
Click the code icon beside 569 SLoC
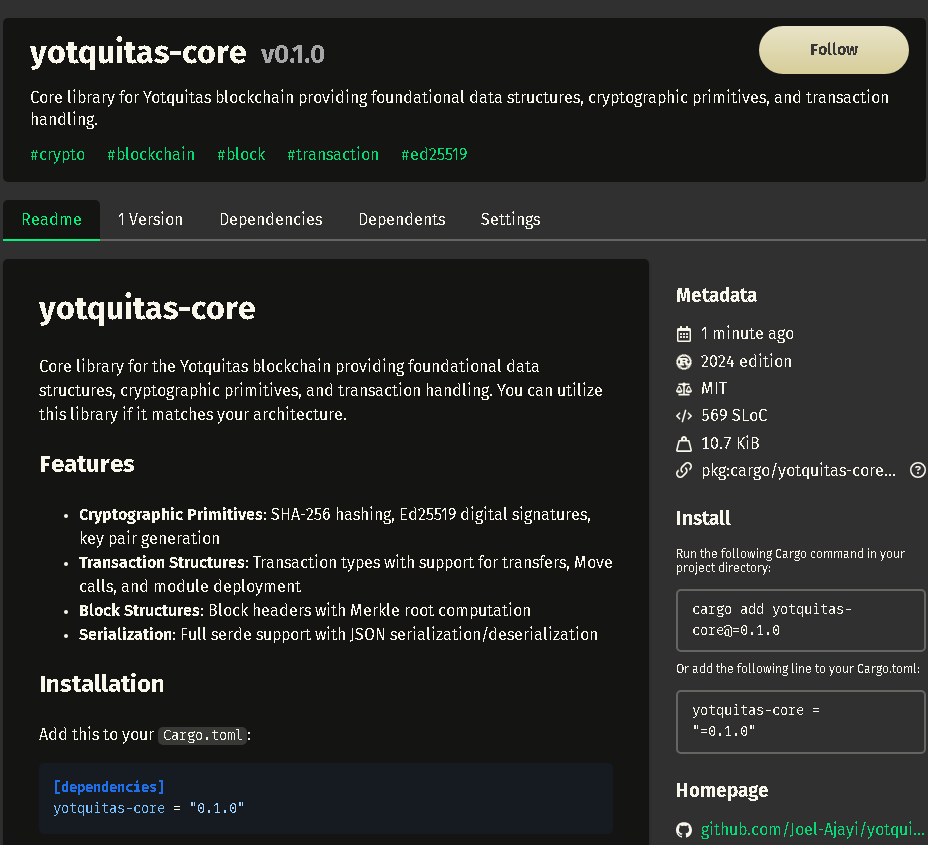pos(684,416)
